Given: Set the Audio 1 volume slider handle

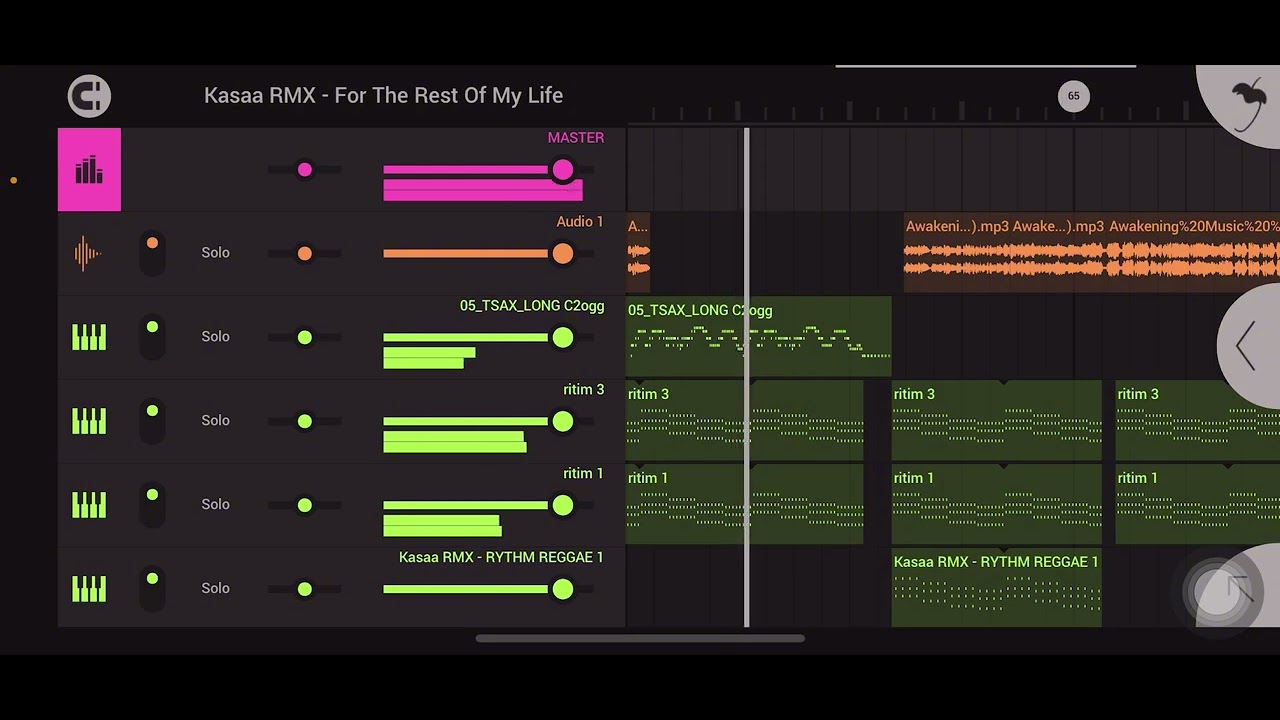Looking at the screenshot, I should coord(563,254).
